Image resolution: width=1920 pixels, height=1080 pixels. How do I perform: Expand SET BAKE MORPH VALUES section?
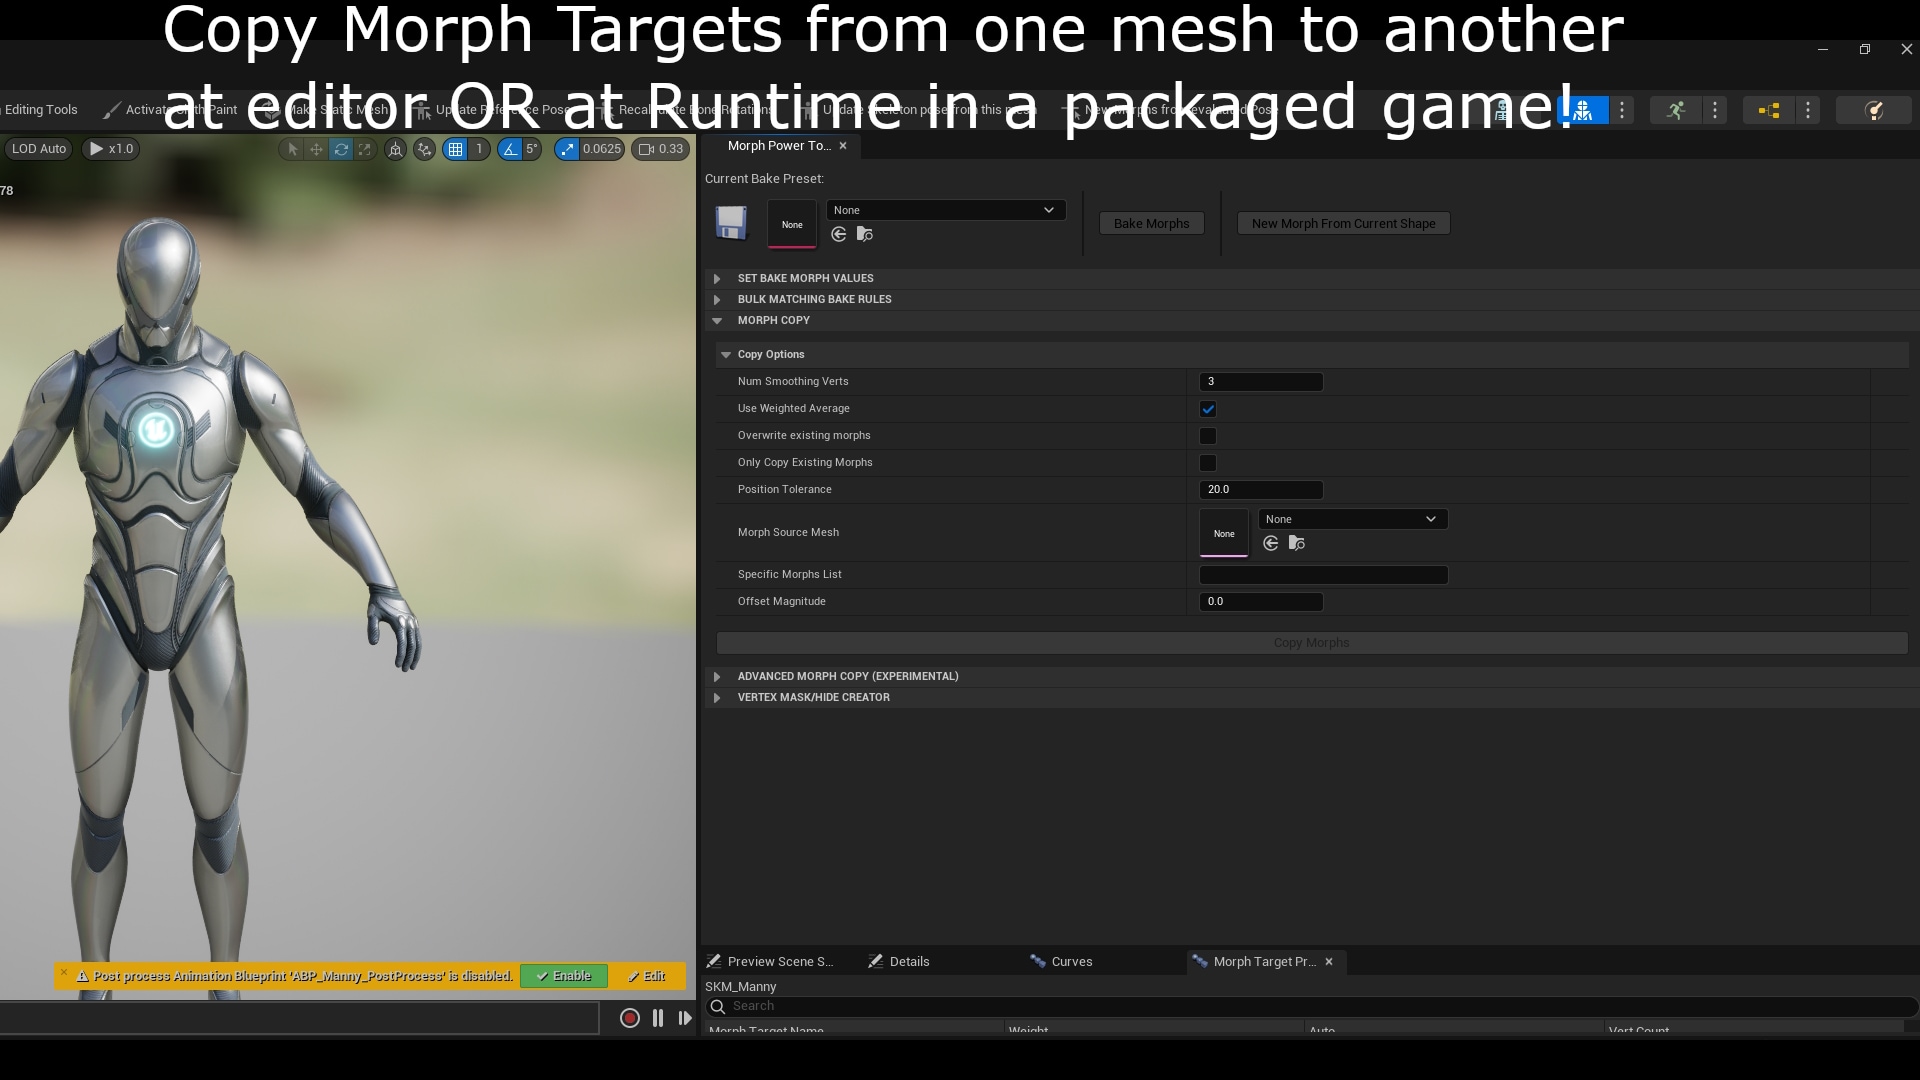click(717, 279)
